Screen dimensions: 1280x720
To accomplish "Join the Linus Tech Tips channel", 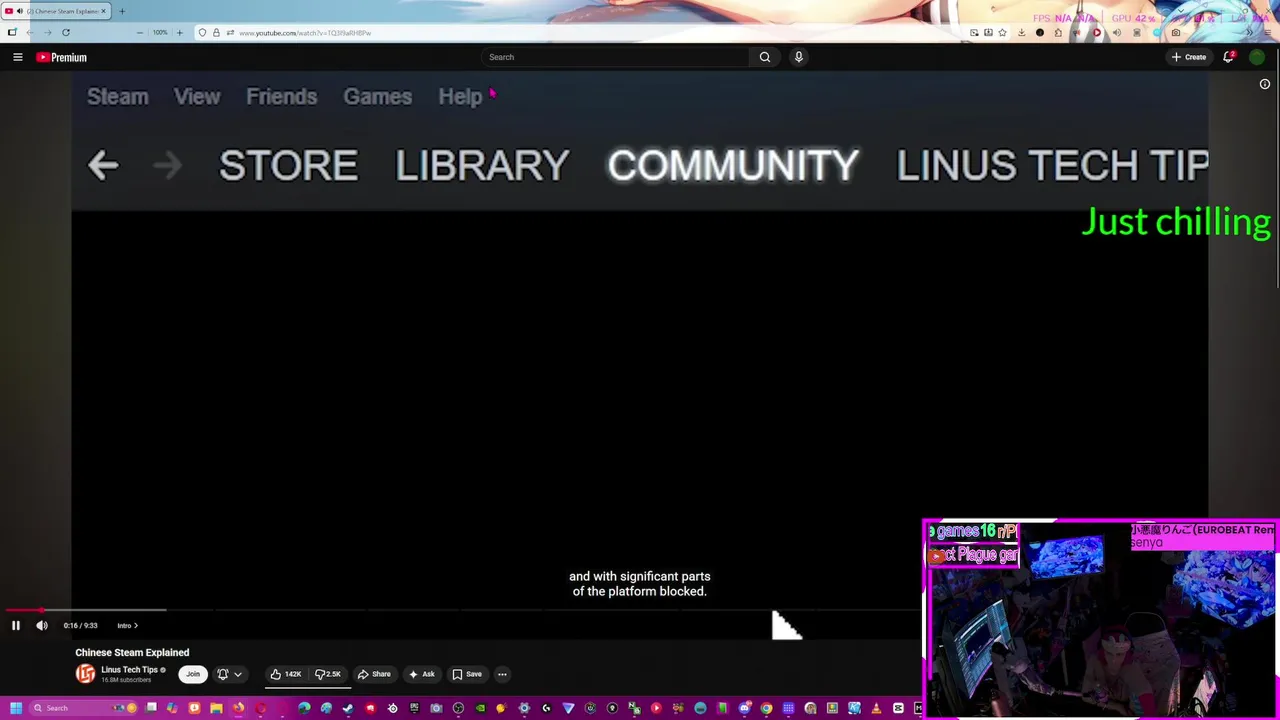I will (193, 674).
